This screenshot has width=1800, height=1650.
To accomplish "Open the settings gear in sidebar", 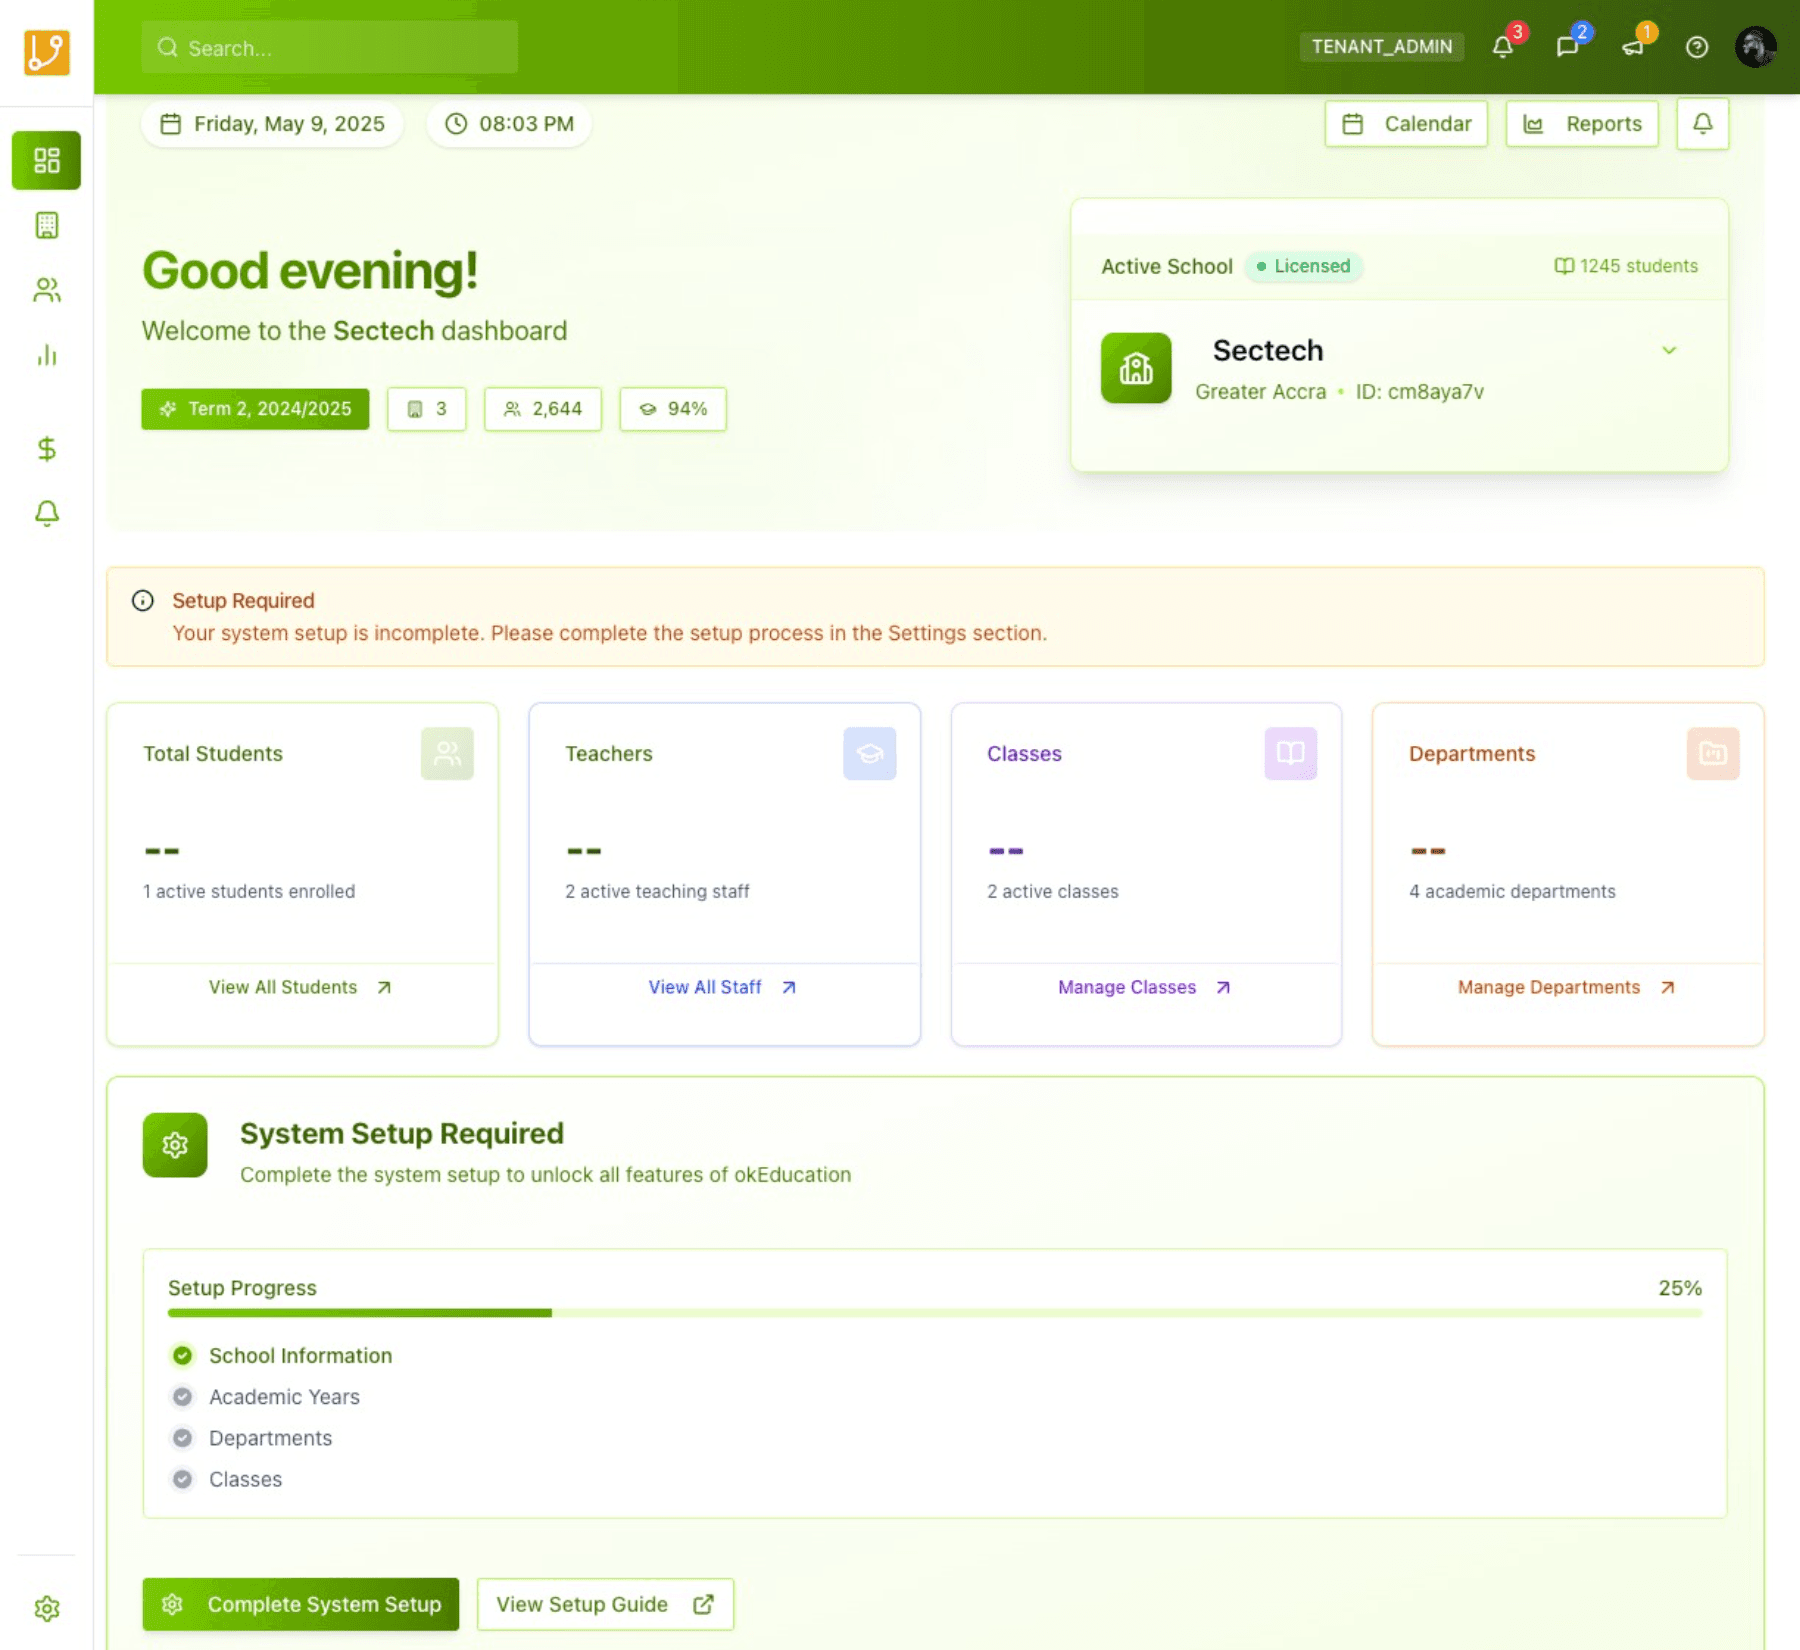I will (x=46, y=1608).
